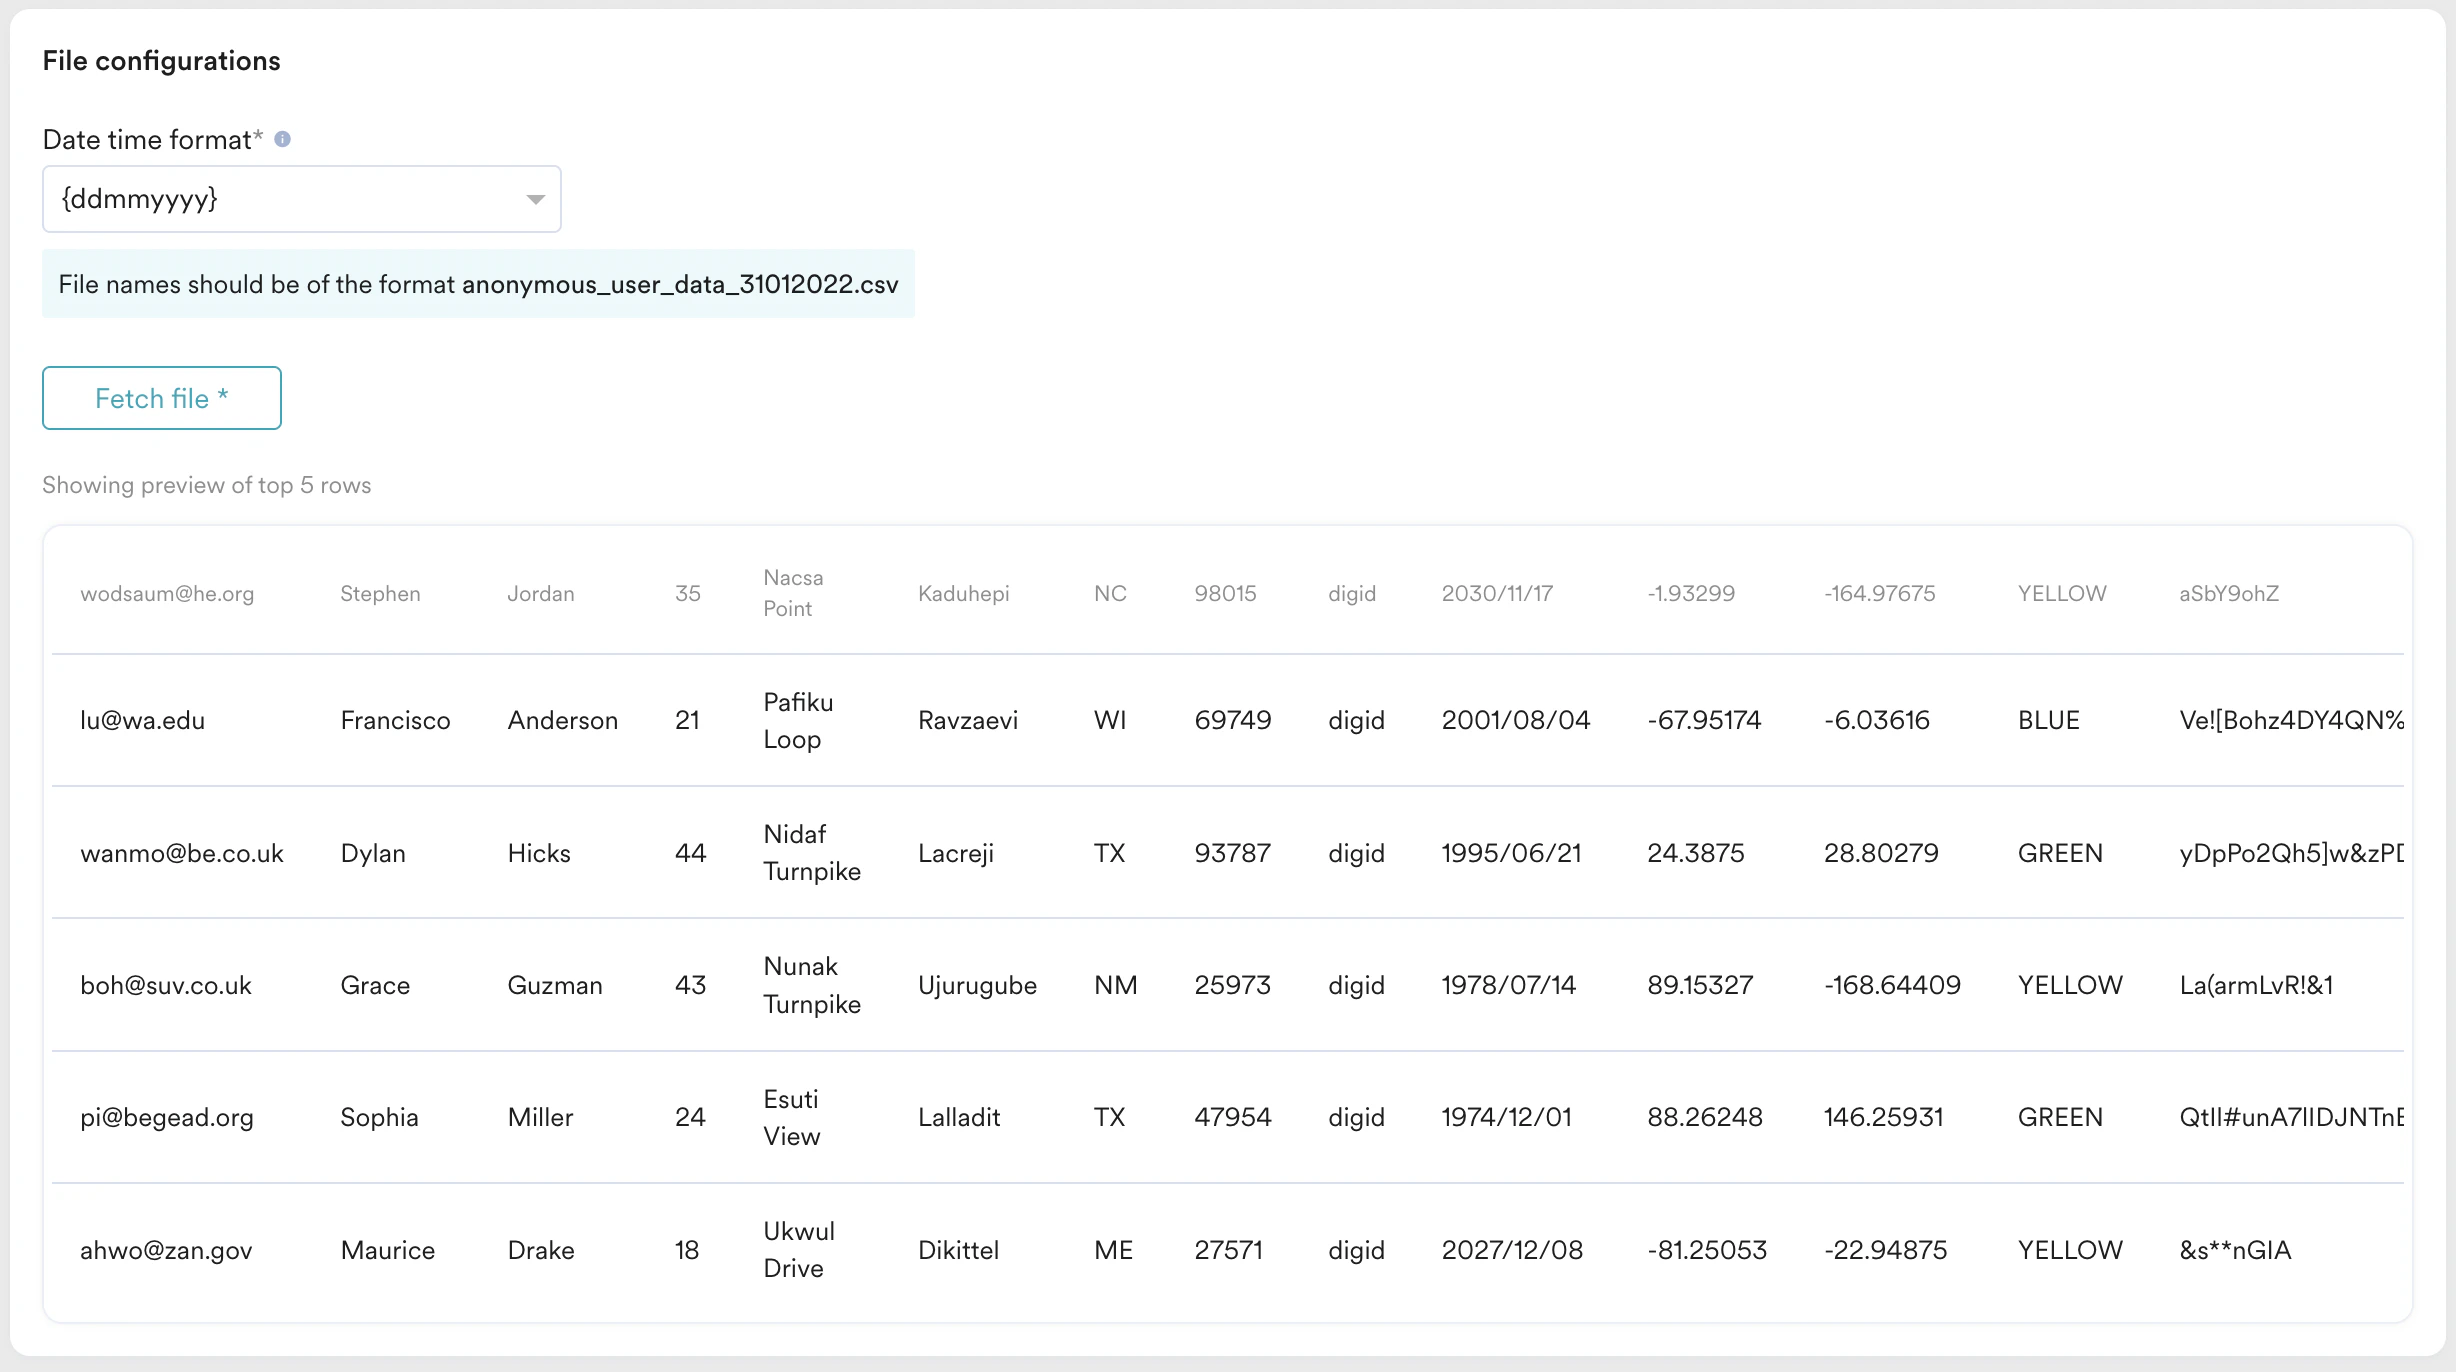The height and width of the screenshot is (1372, 2456).
Task: Select the Guzman last name cell
Action: point(554,985)
